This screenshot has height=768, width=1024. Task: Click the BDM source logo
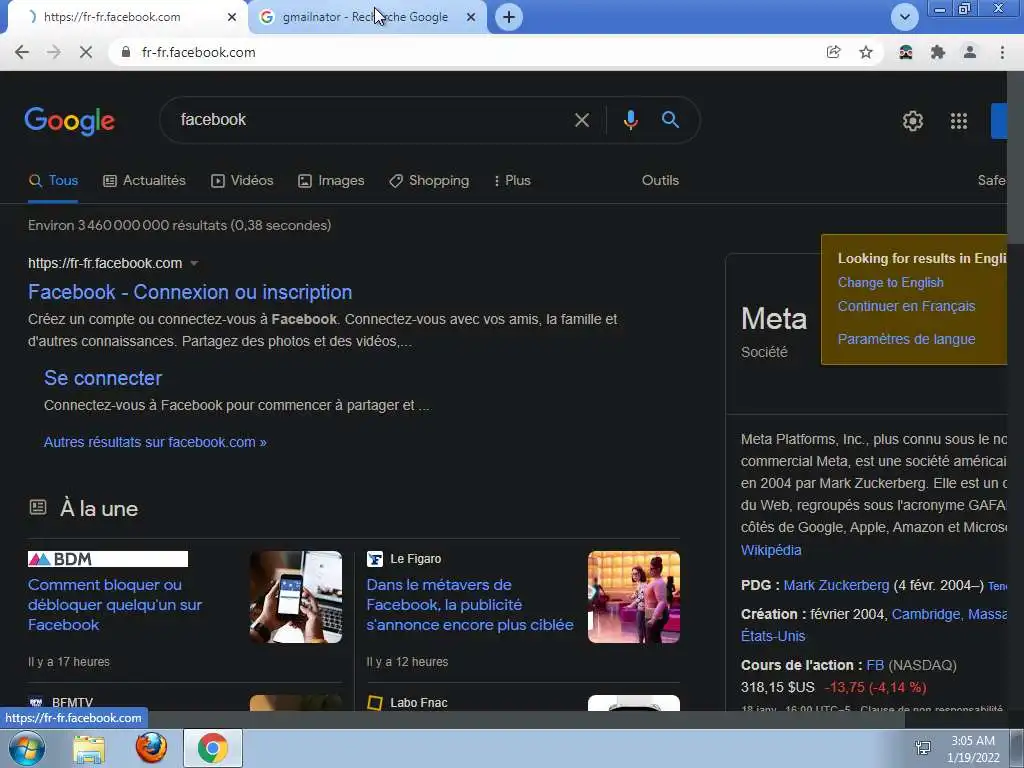(108, 559)
